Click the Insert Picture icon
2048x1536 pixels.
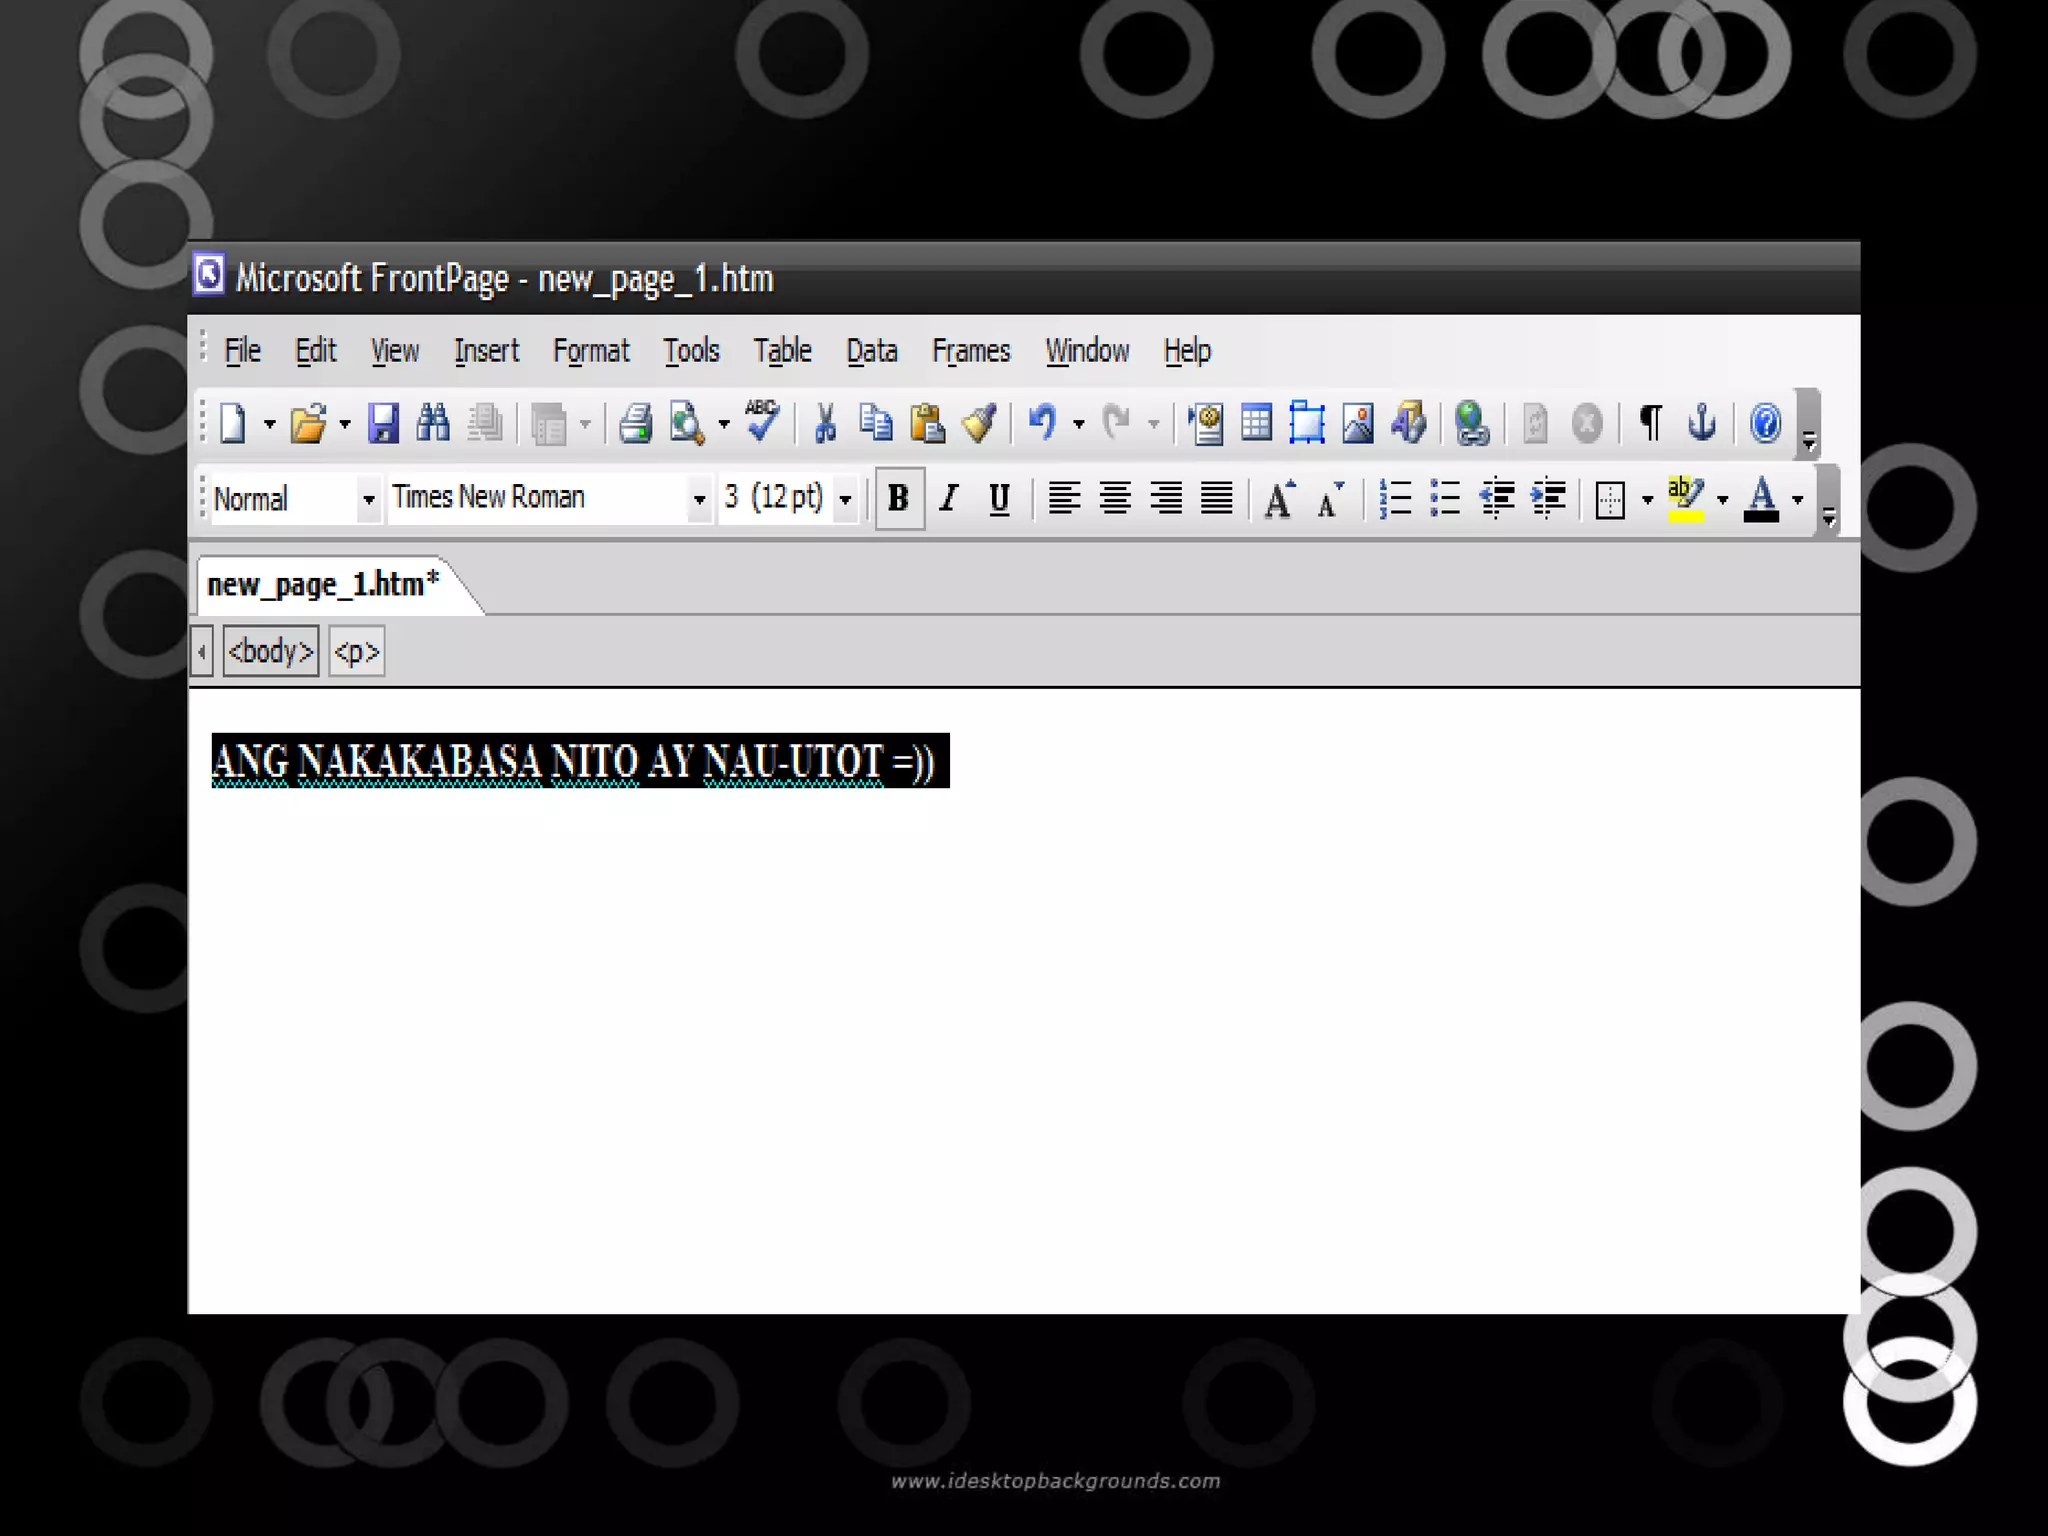[x=1357, y=424]
